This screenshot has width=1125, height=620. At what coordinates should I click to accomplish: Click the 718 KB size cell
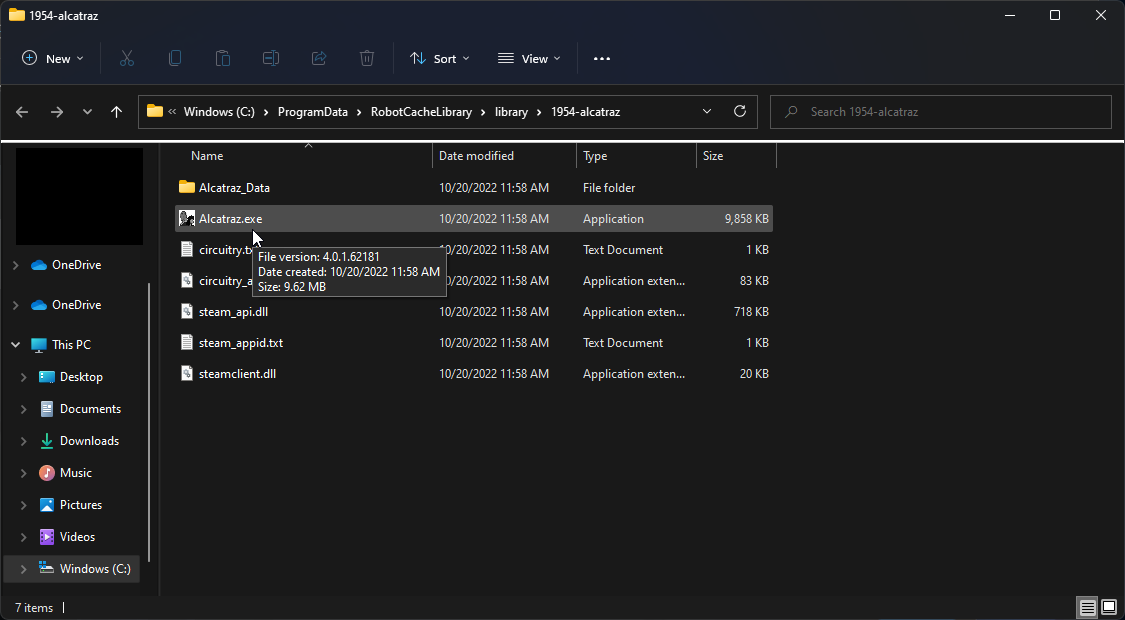(x=752, y=312)
